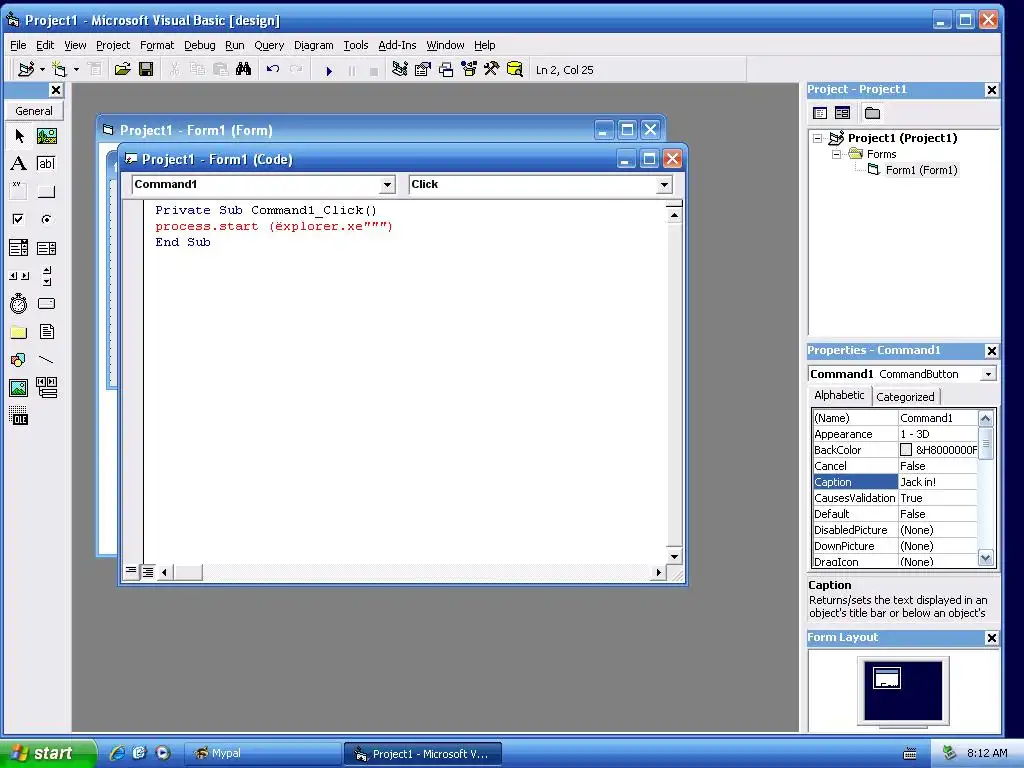Viewport: 1024px width, 768px height.
Task: Switch to the Alphabetic properties tab
Action: coord(839,395)
